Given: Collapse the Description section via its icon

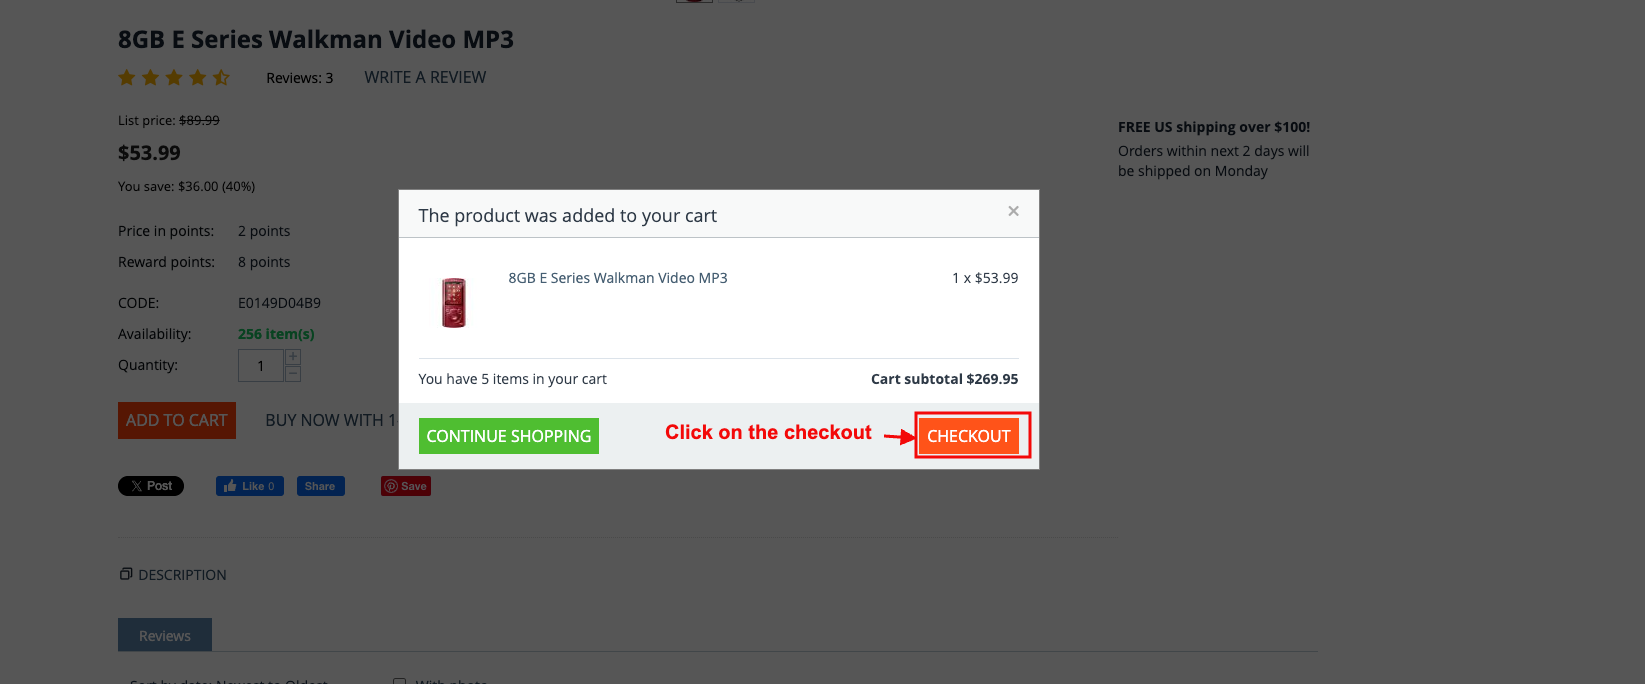Looking at the screenshot, I should pos(126,574).
